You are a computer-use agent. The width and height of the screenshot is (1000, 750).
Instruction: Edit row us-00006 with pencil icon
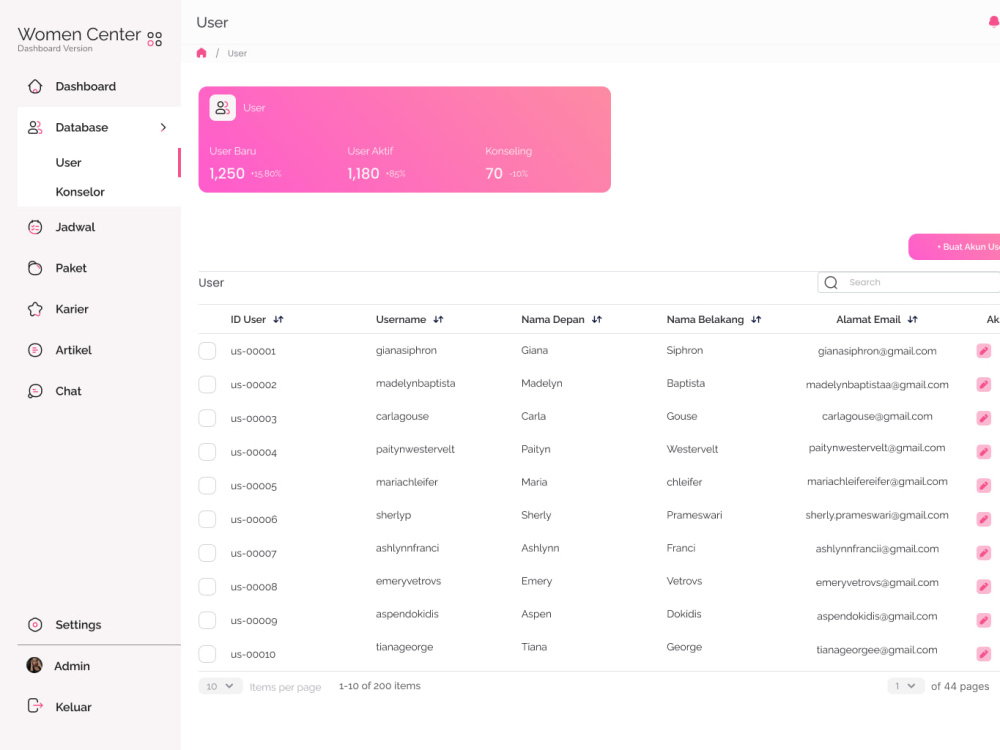click(983, 520)
